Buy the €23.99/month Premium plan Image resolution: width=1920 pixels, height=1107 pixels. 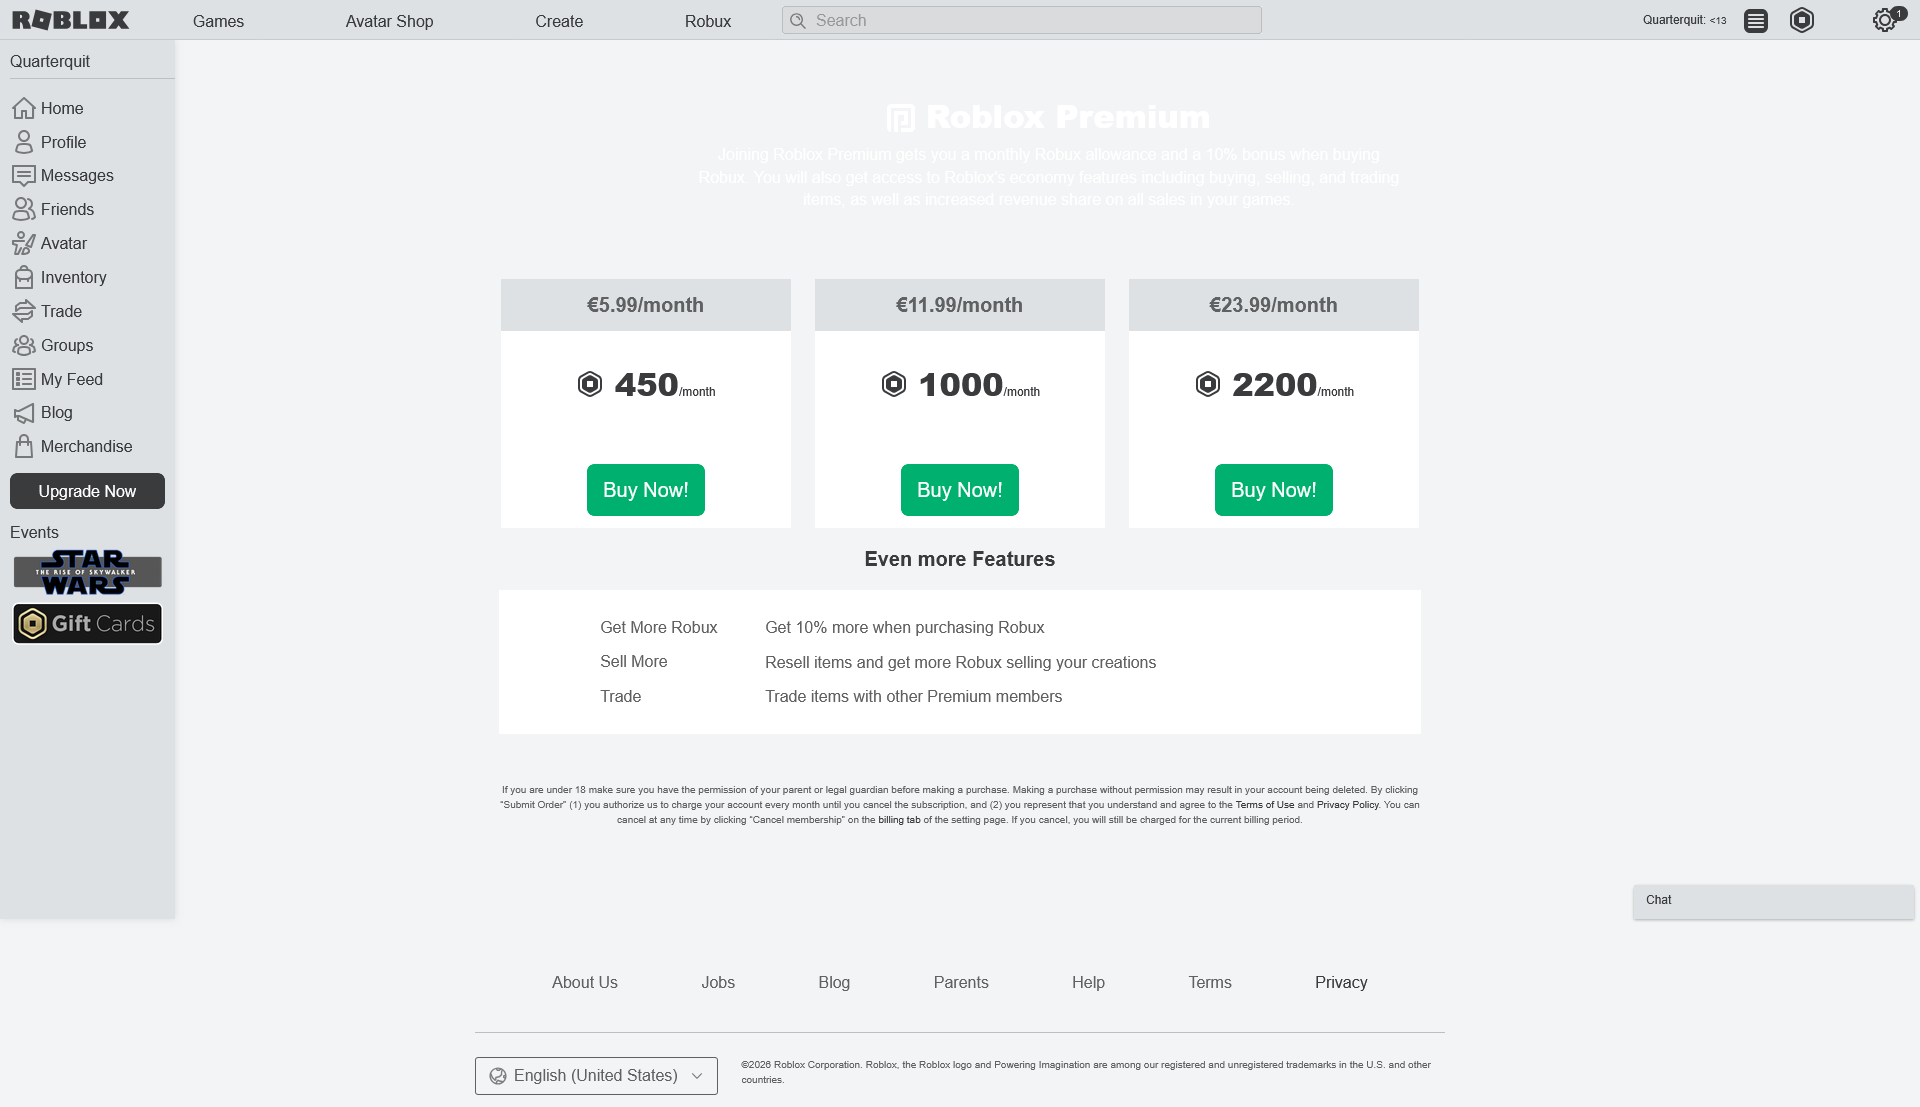1273,490
